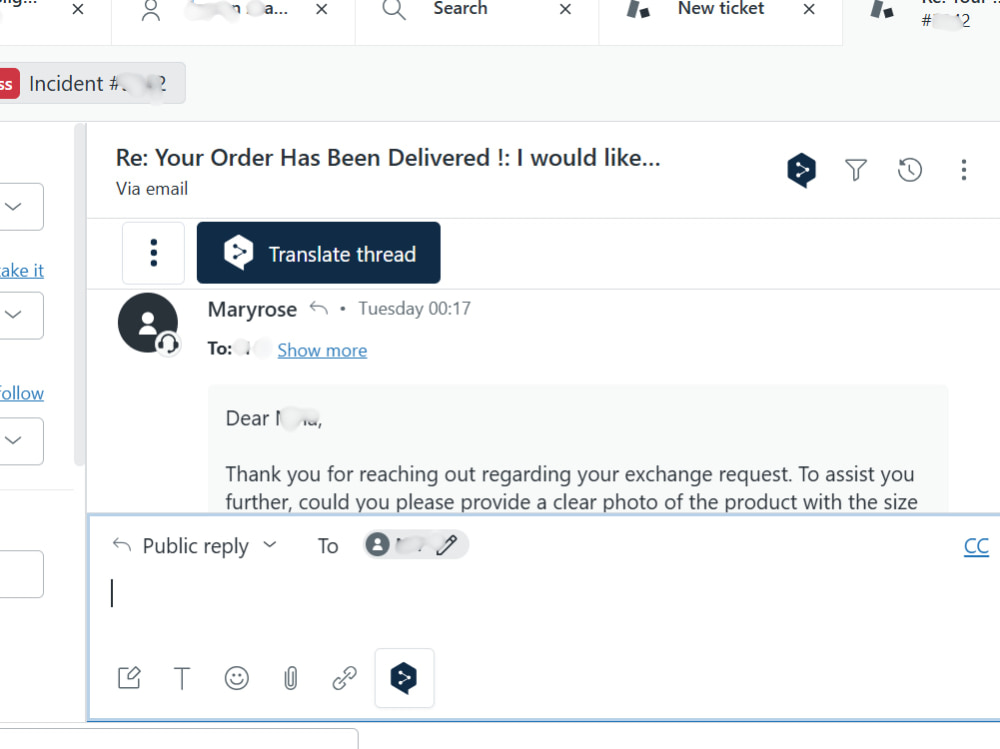Close the Search tab
Screen dimensions: 1000x749
tap(565, 9)
